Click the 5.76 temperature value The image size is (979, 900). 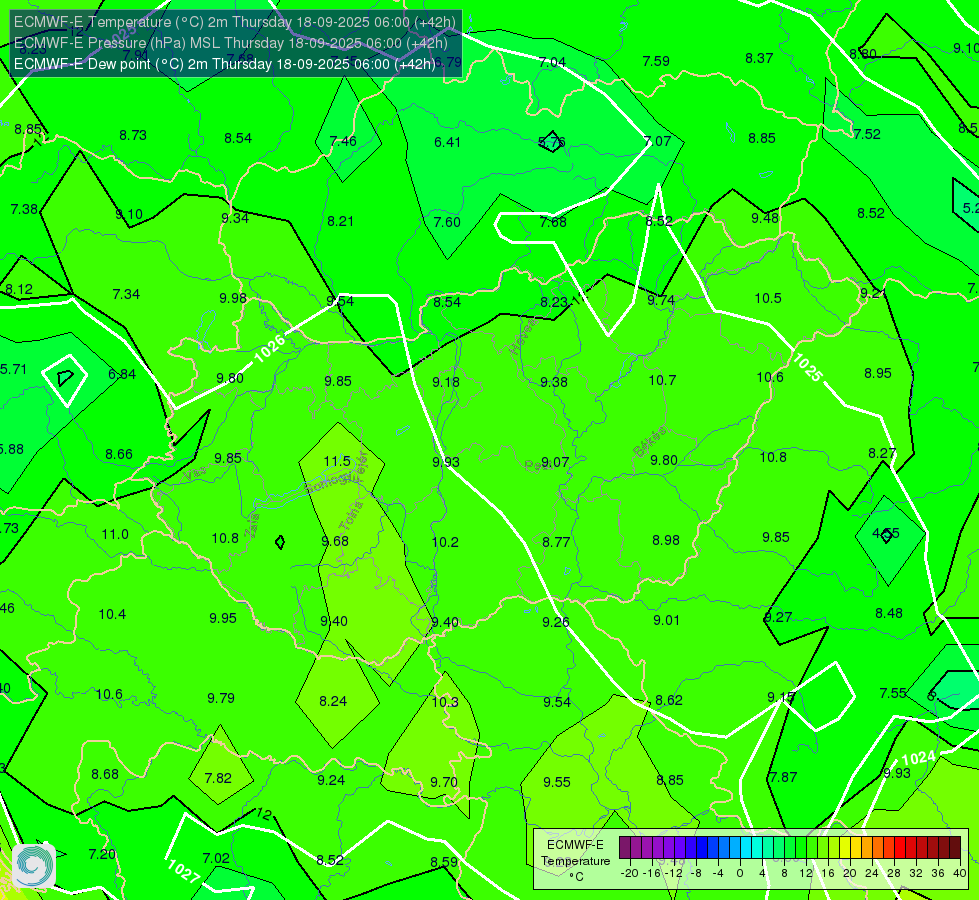[x=552, y=142]
